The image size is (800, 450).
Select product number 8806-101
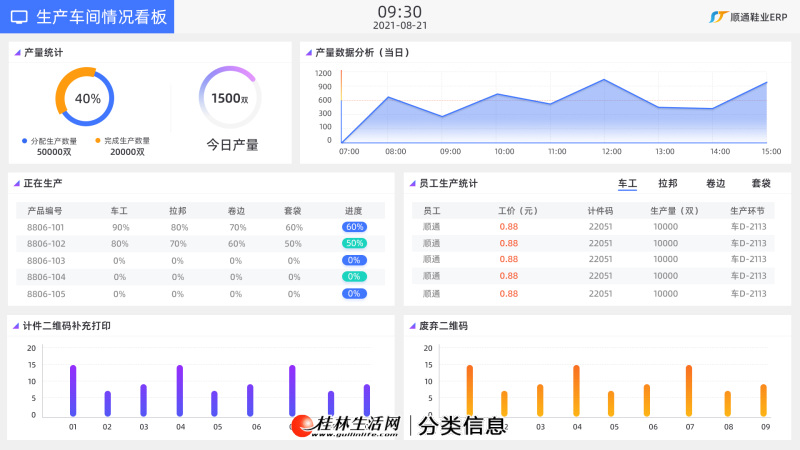click(46, 228)
